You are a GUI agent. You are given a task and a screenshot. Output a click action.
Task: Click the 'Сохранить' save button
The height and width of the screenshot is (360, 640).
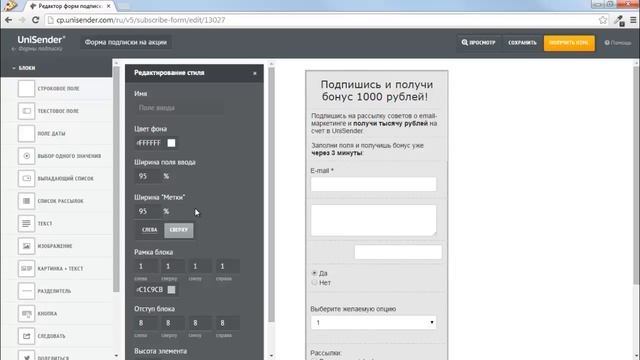pyautogui.click(x=522, y=42)
